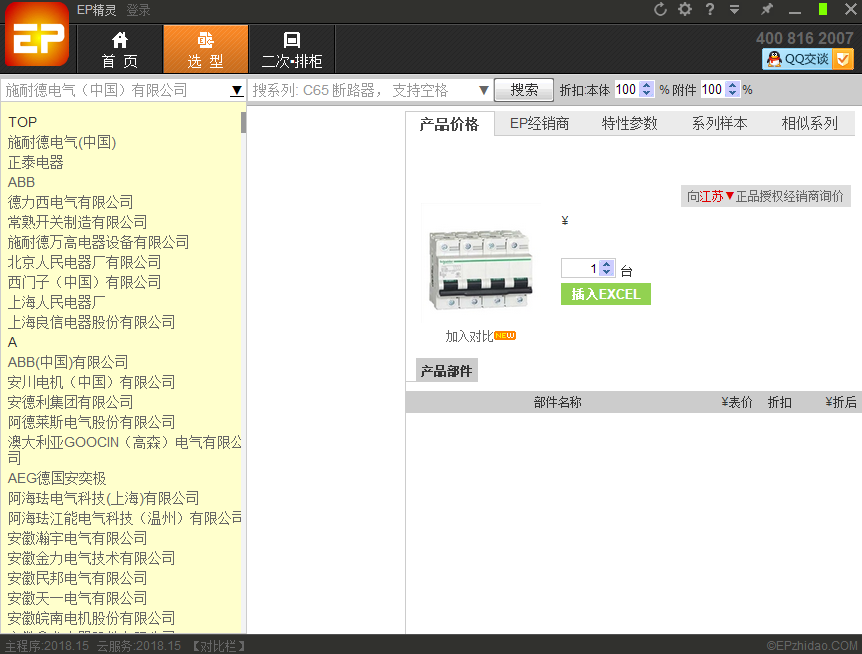The height and width of the screenshot is (654, 862).
Task: Go to the 首页 home page
Action: [x=120, y=50]
